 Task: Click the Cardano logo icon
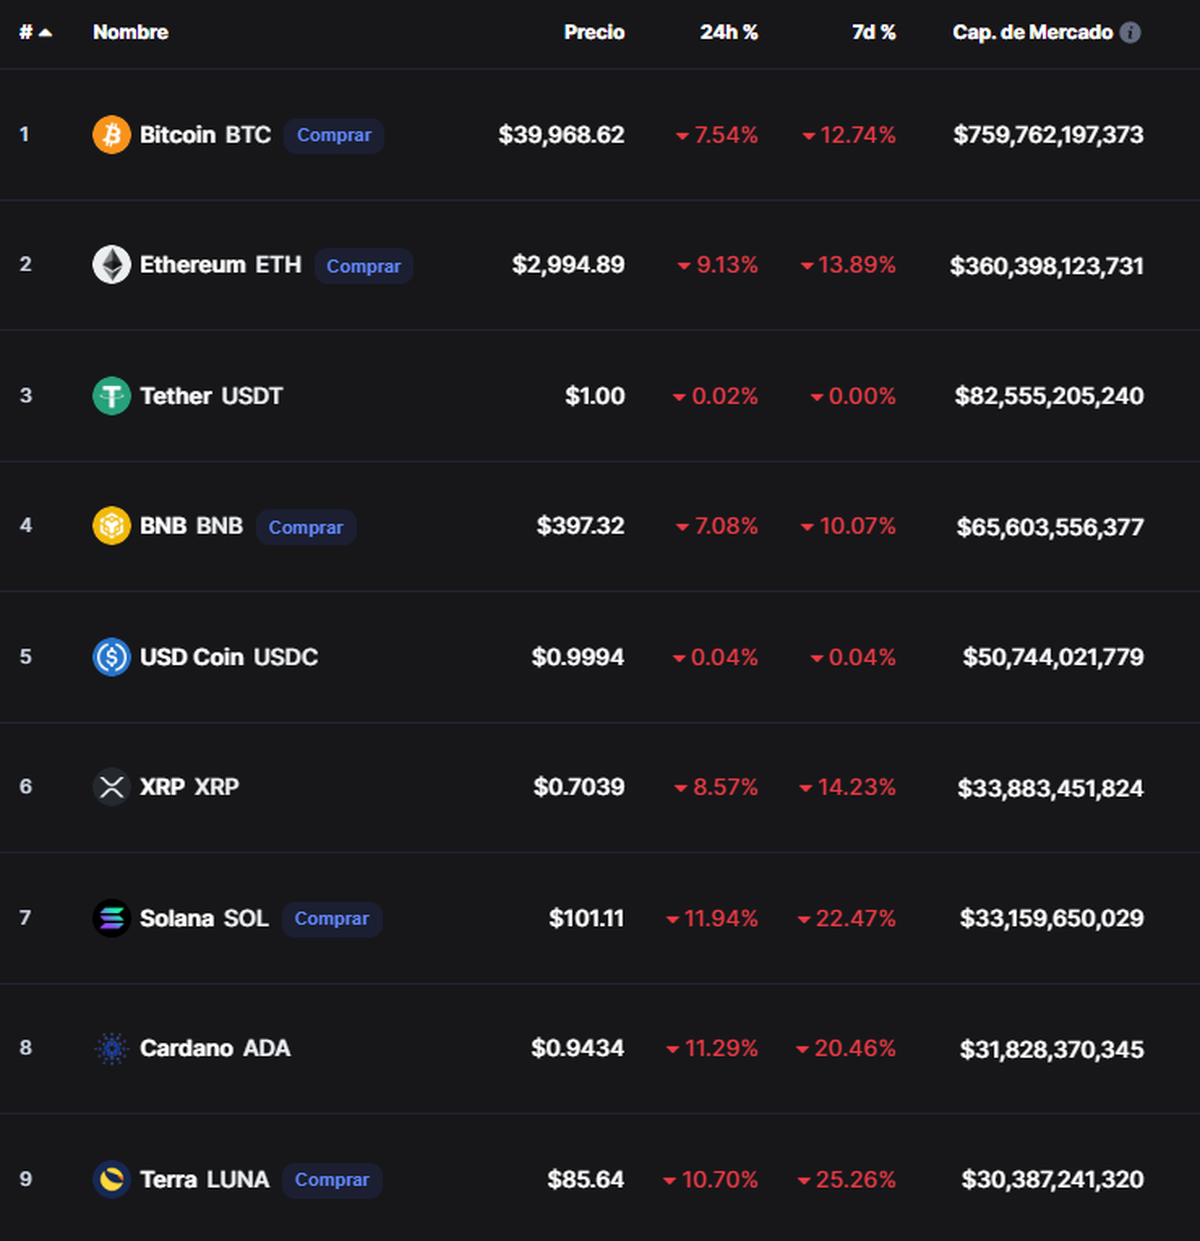click(x=111, y=1049)
